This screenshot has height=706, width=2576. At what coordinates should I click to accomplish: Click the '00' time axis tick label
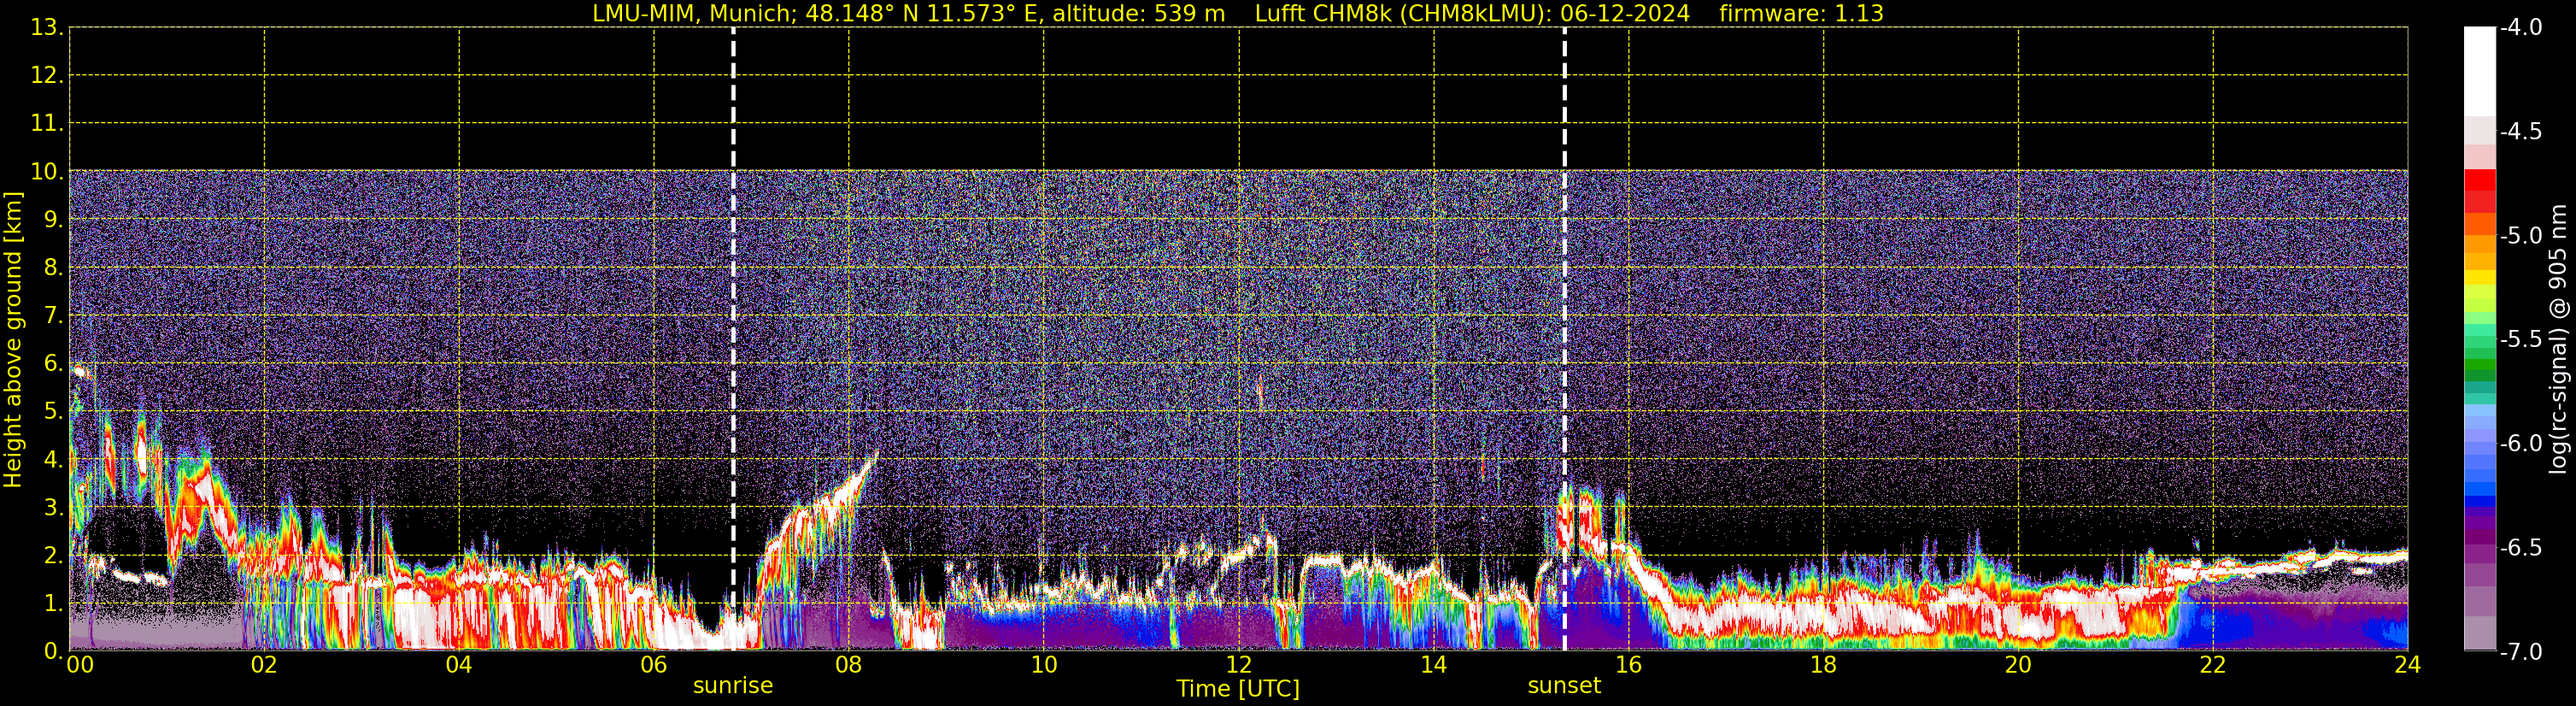click(x=80, y=665)
